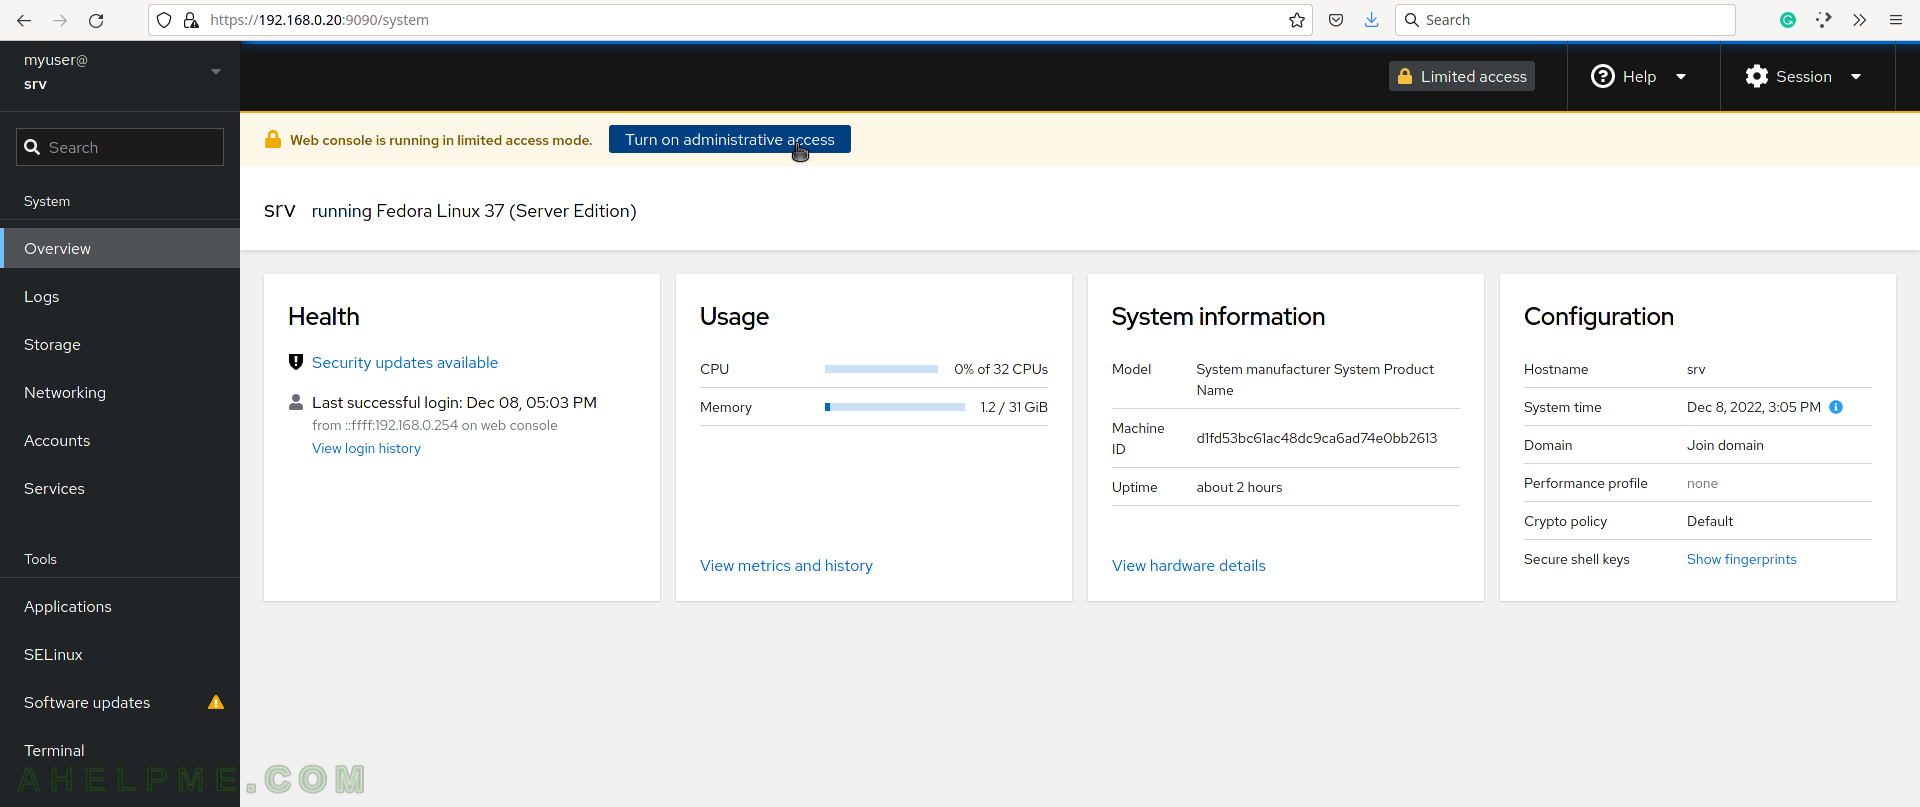Screen dimensions: 1920x807
Task: Click the Join domain link
Action: [x=1725, y=445]
